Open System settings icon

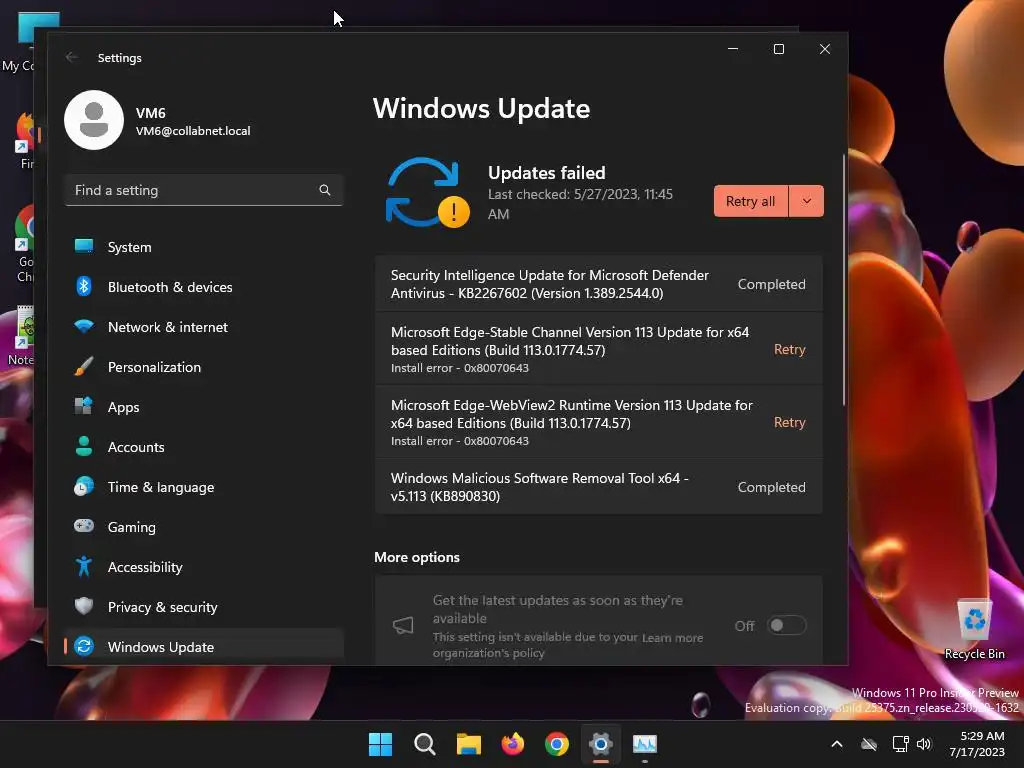pos(84,246)
